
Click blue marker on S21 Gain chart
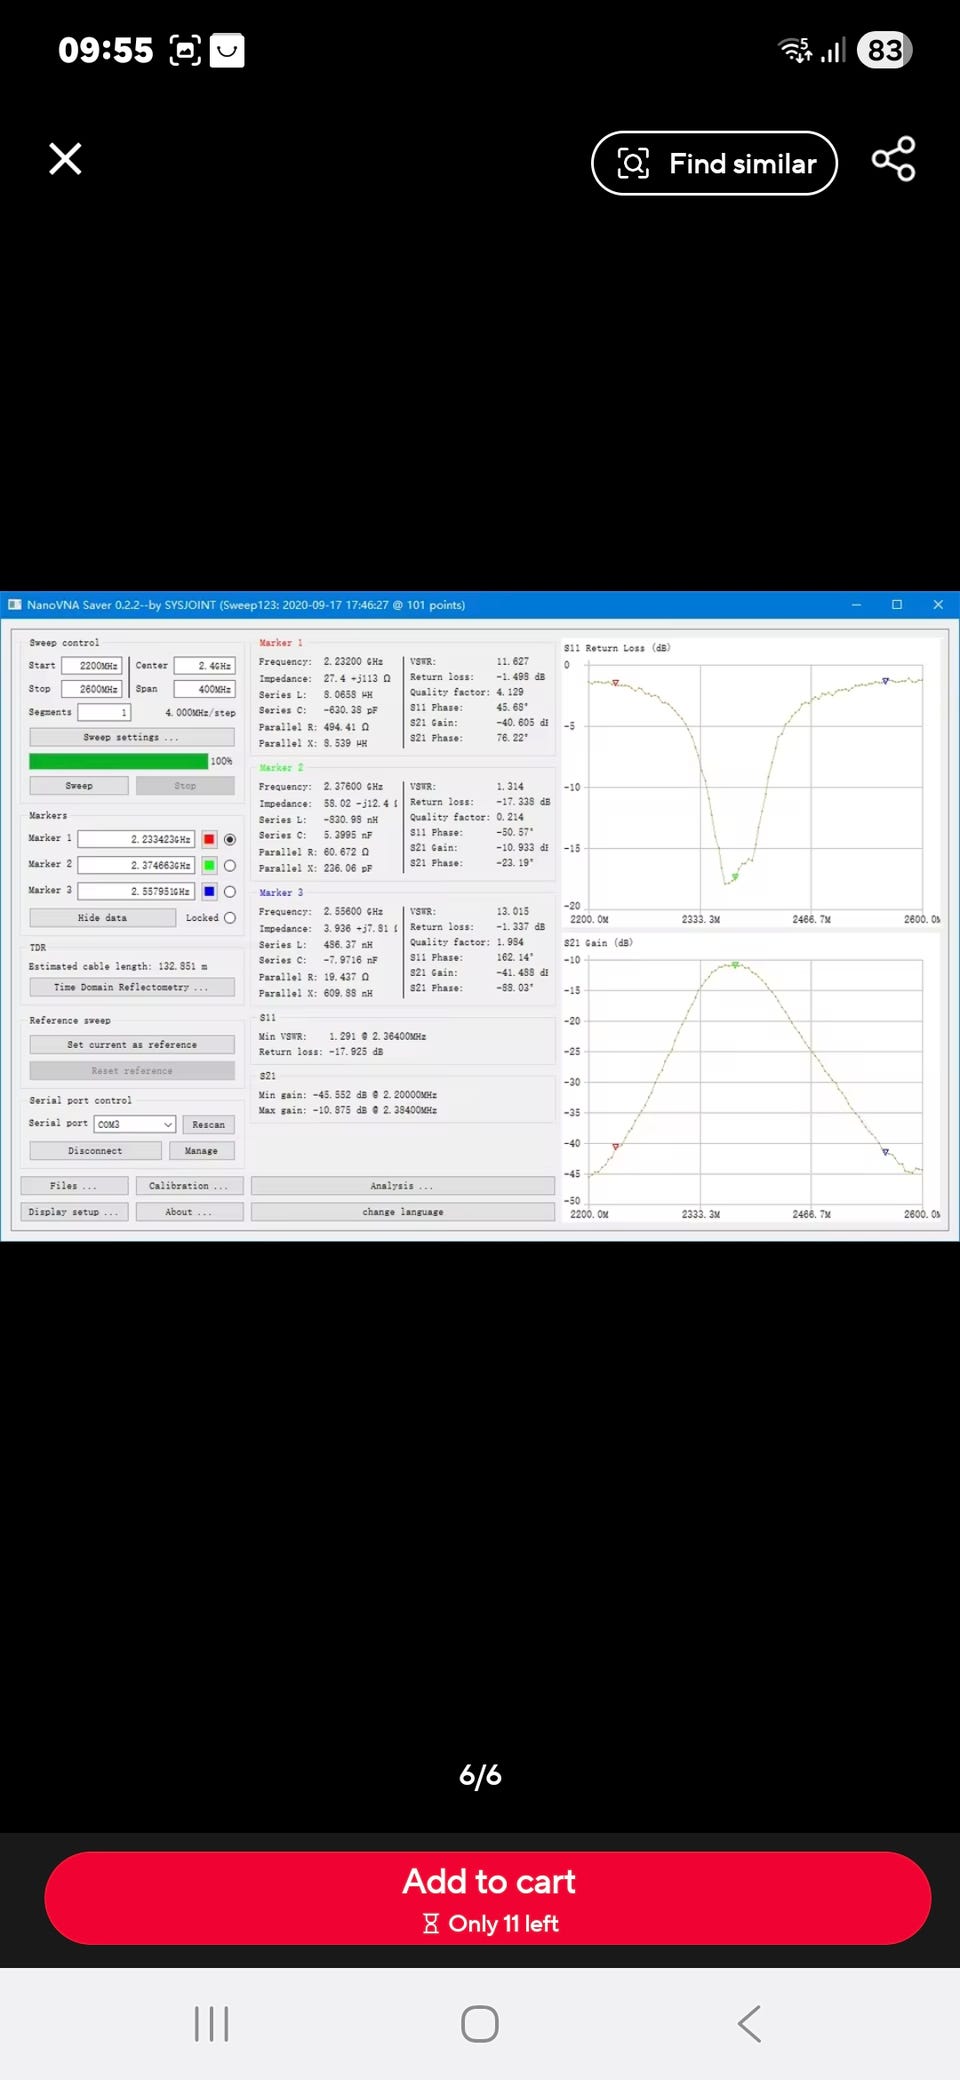[x=885, y=1152]
